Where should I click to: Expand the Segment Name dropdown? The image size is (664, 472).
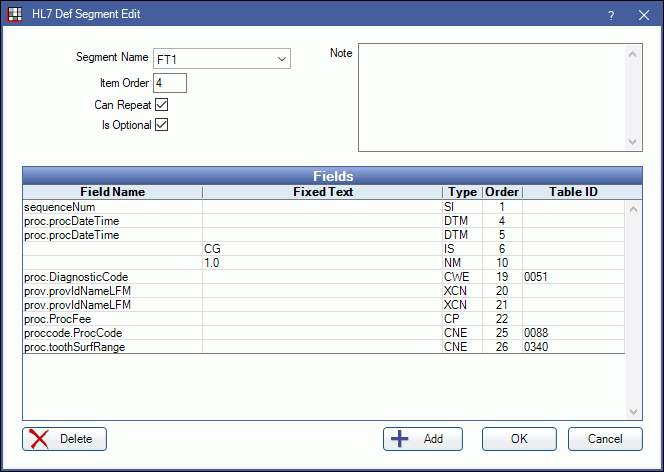pyautogui.click(x=282, y=59)
